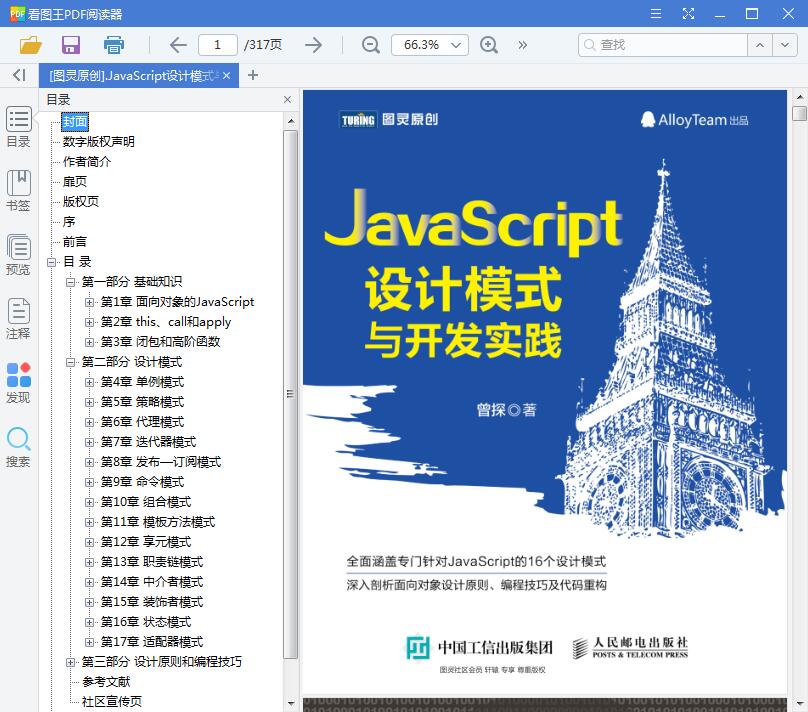
Task: Open a file with the folder icon
Action: click(30, 45)
